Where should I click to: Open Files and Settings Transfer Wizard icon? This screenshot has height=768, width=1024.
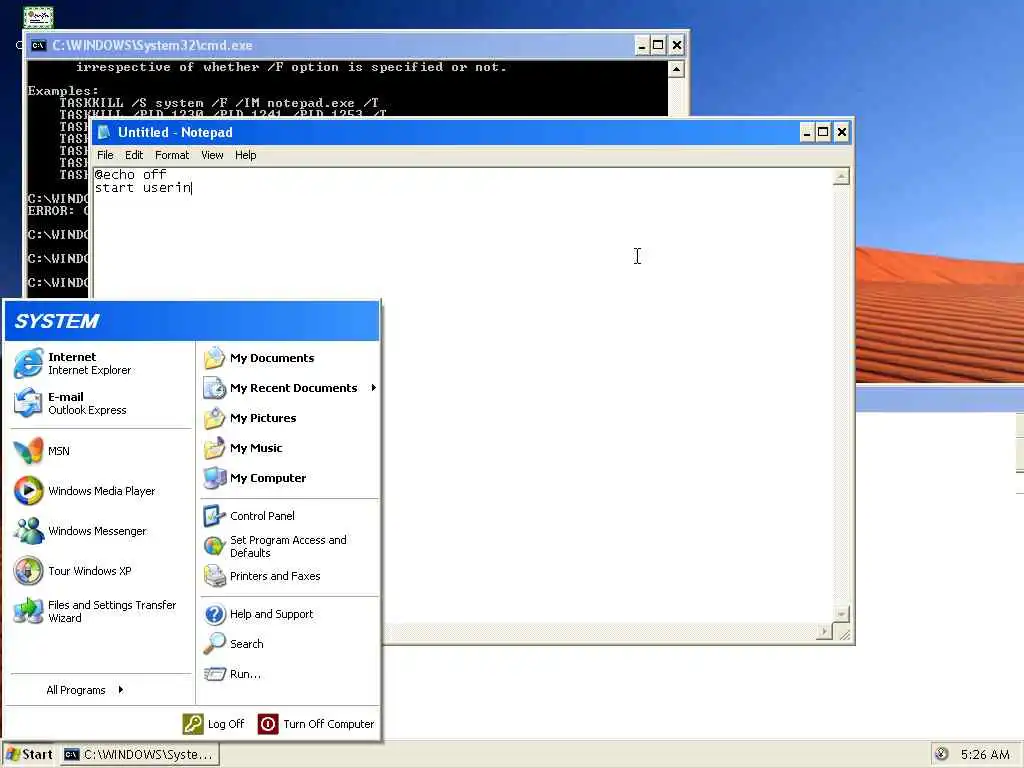(x=28, y=611)
